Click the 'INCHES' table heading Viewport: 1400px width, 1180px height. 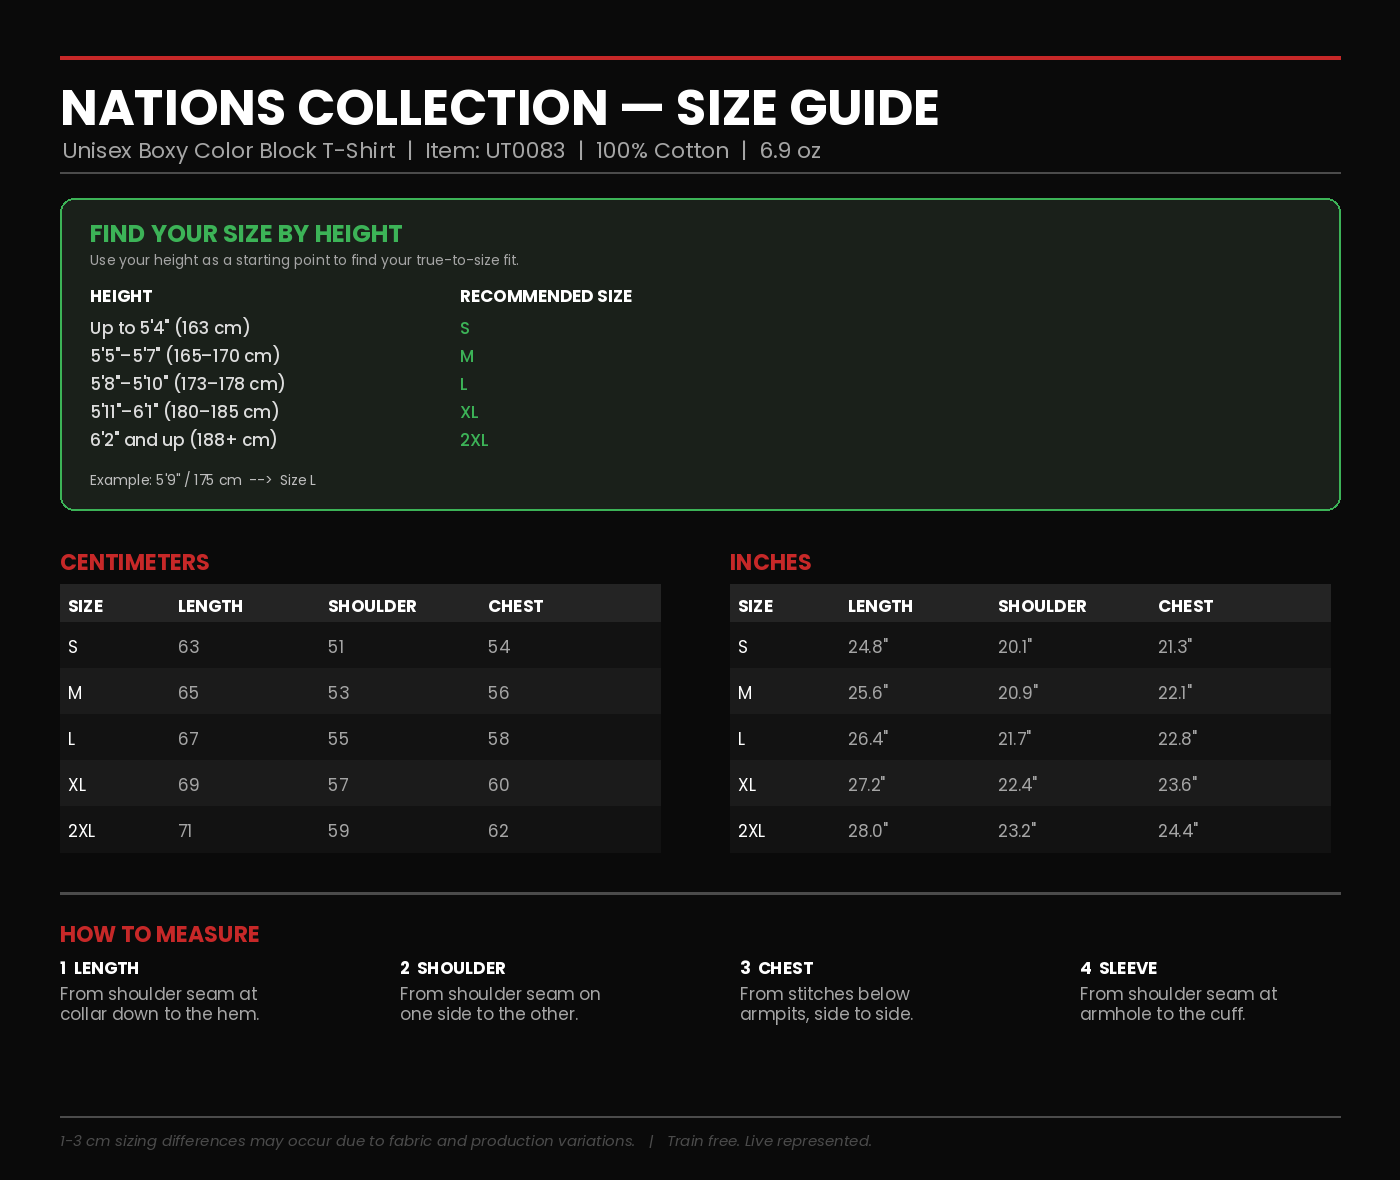click(771, 562)
